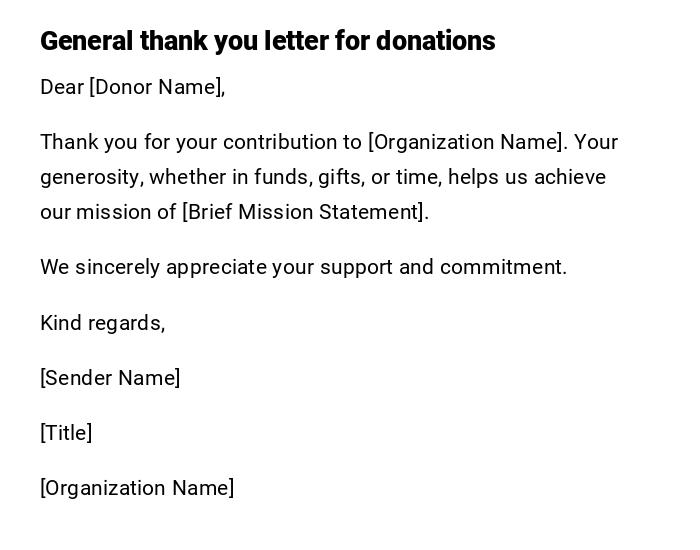The width and height of the screenshot is (700, 550).
Task: Click the 'Dear' greeting word
Action: [x=62, y=87]
